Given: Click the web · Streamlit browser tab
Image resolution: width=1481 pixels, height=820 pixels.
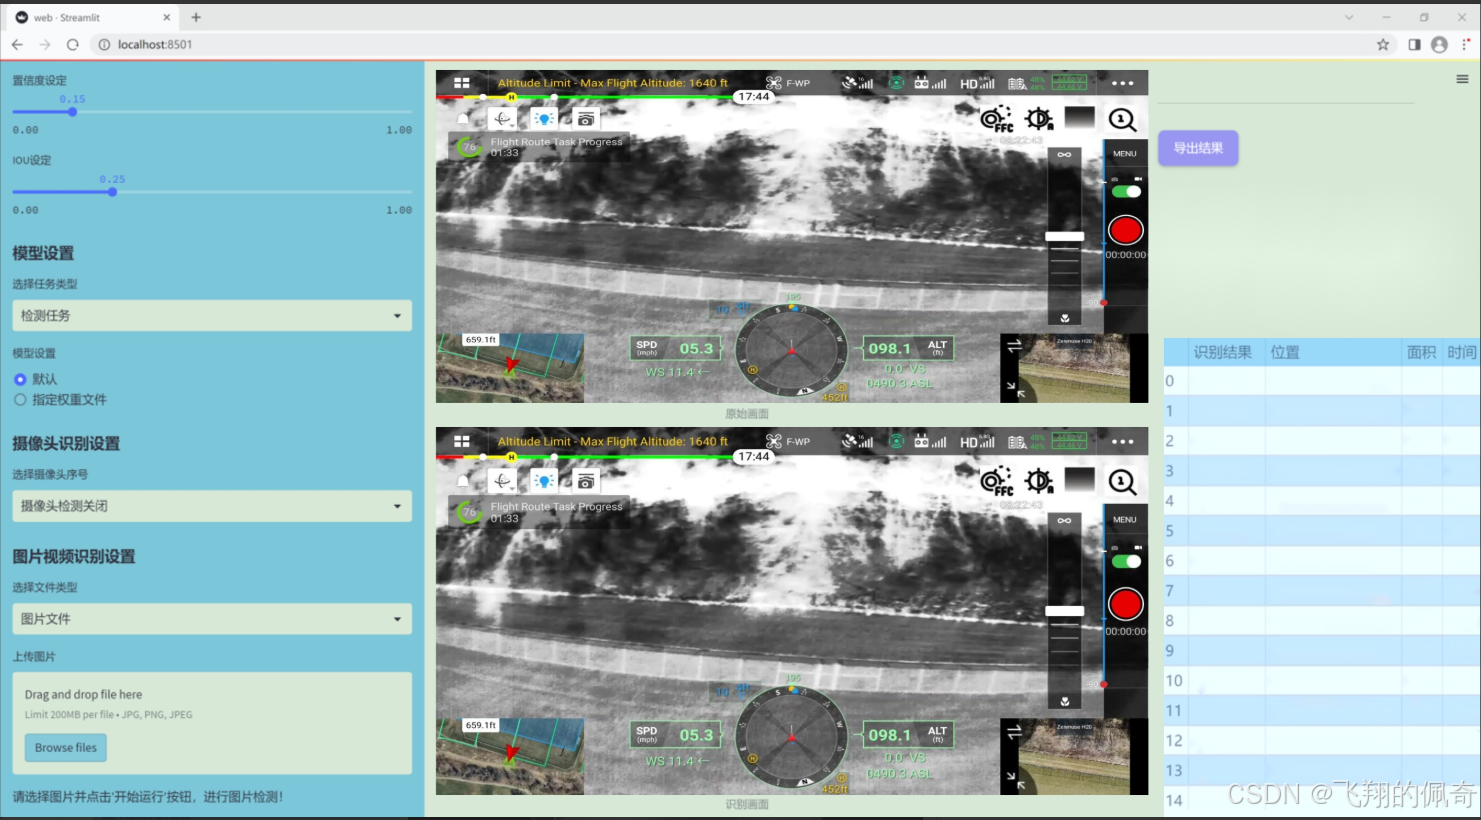Looking at the screenshot, I should (92, 17).
